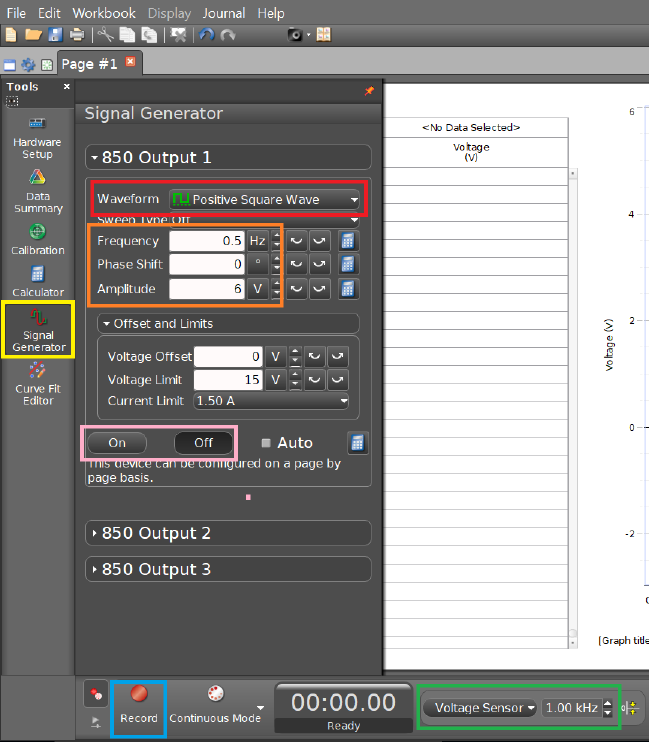Viewport: 649px width, 742px height.
Task: Open Waveform Positive Square Wave dropdown
Action: [x=264, y=200]
